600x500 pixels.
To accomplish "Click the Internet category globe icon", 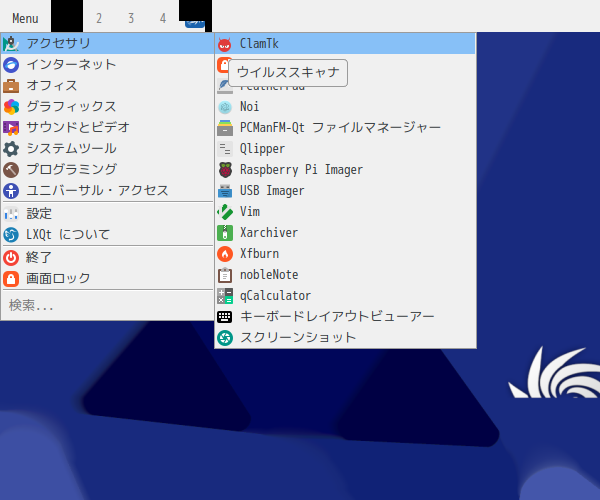I will tap(11, 65).
